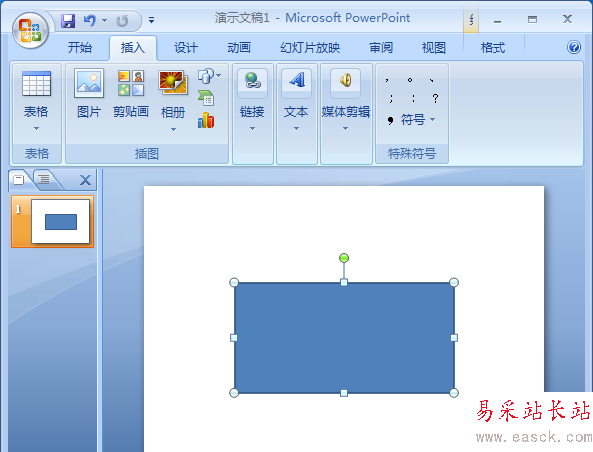The height and width of the screenshot is (452, 593).
Task: Open the 设计 tab
Action: (x=186, y=48)
